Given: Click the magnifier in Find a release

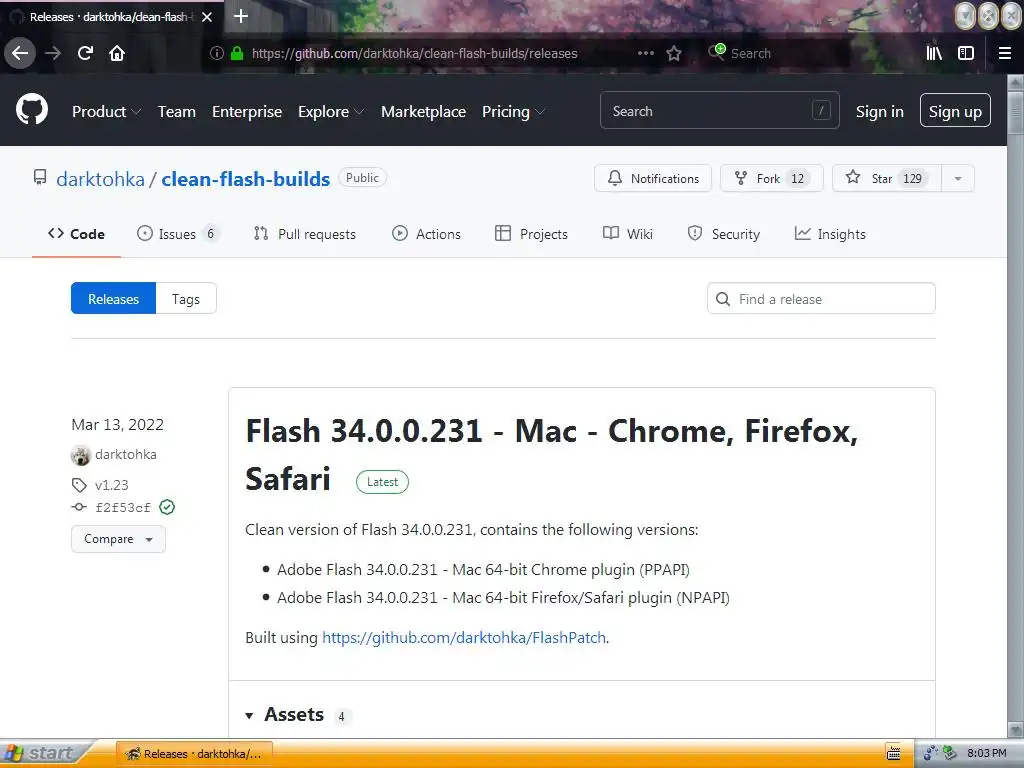Looking at the screenshot, I should coord(723,299).
